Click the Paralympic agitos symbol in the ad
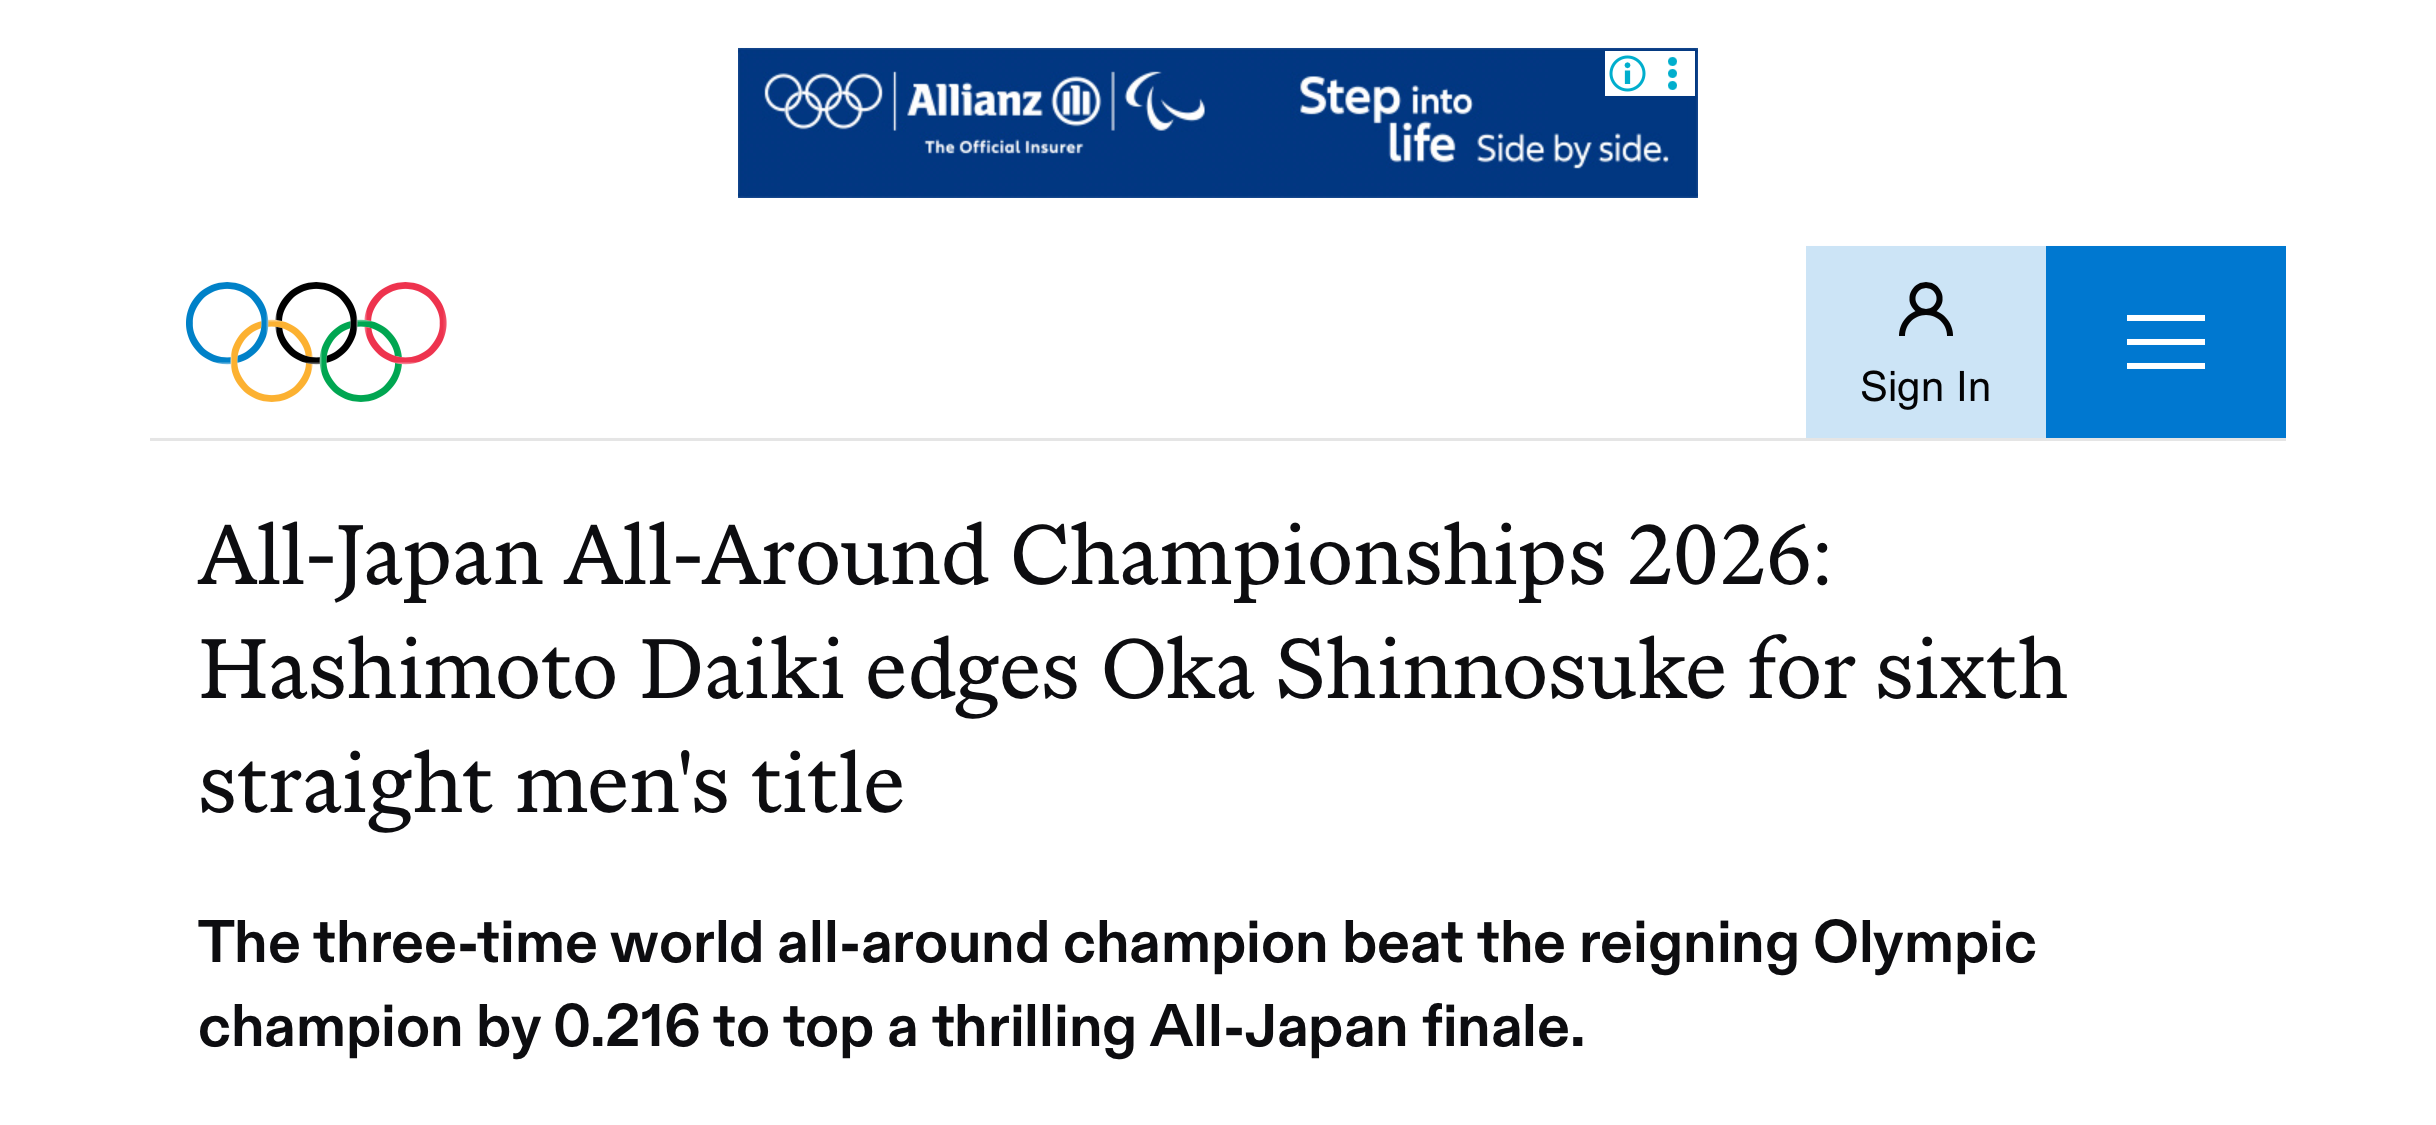Image resolution: width=2436 pixels, height=1125 pixels. pos(1163,101)
